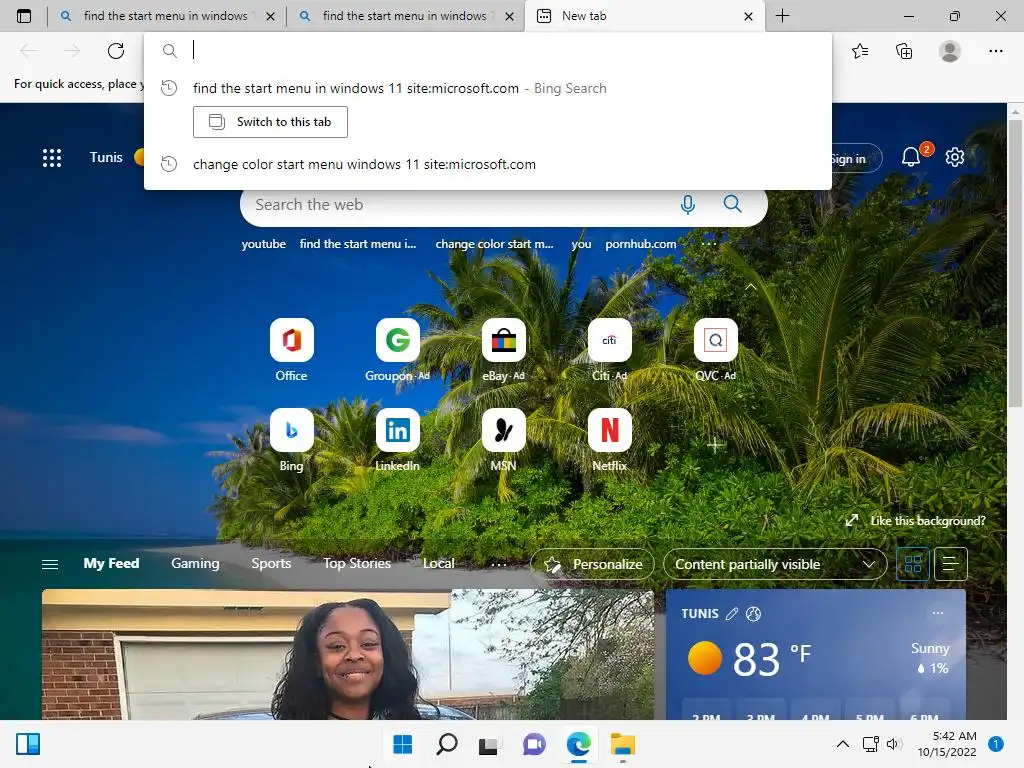Open the tab actions menu icon
Image resolution: width=1024 pixels, height=768 pixels.
point(24,16)
